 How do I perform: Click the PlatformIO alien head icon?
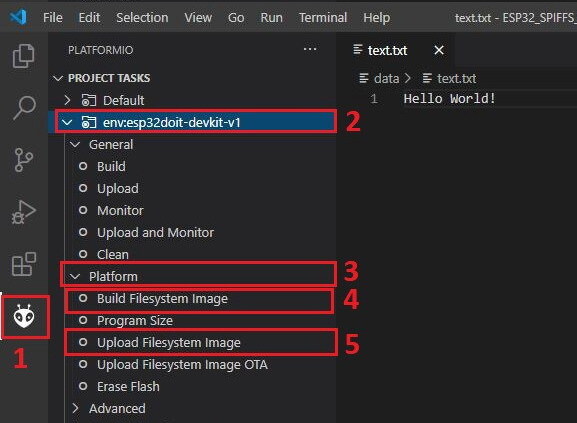24,316
